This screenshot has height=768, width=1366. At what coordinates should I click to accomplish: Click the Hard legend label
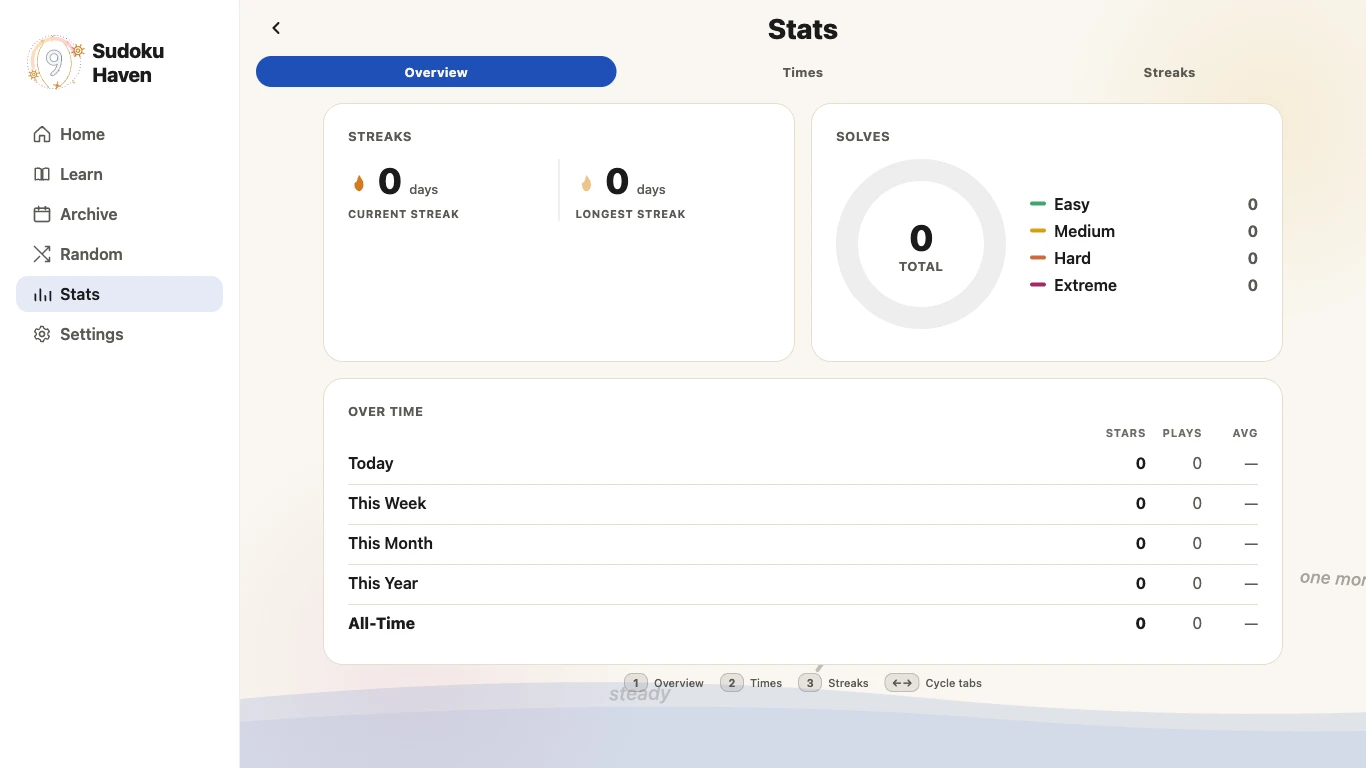[1072, 258]
